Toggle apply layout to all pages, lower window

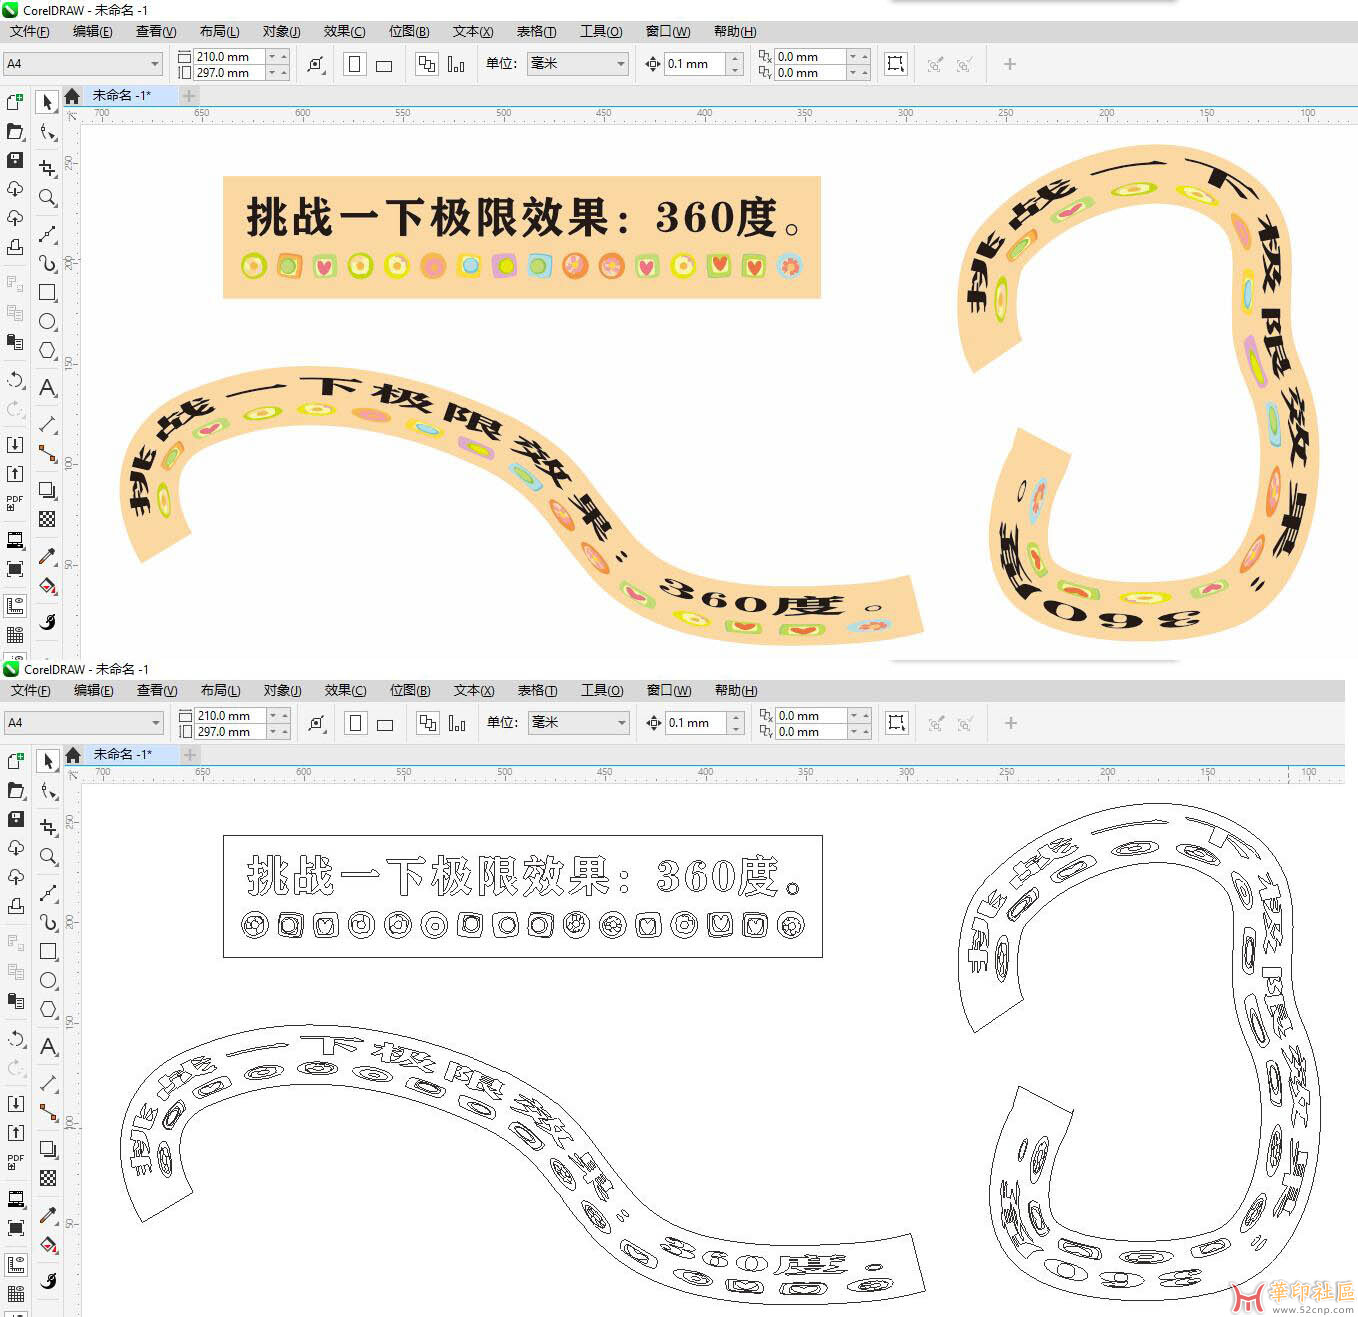(428, 723)
